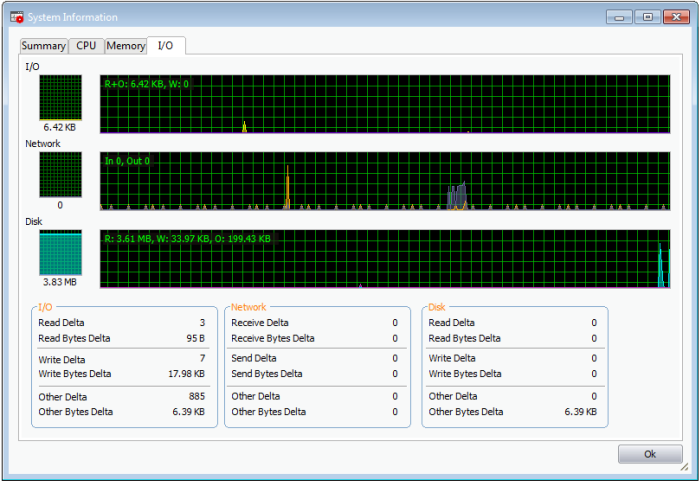700x484 pixels.
Task: Click the I/O section label above the gauge
Action: tap(32, 67)
